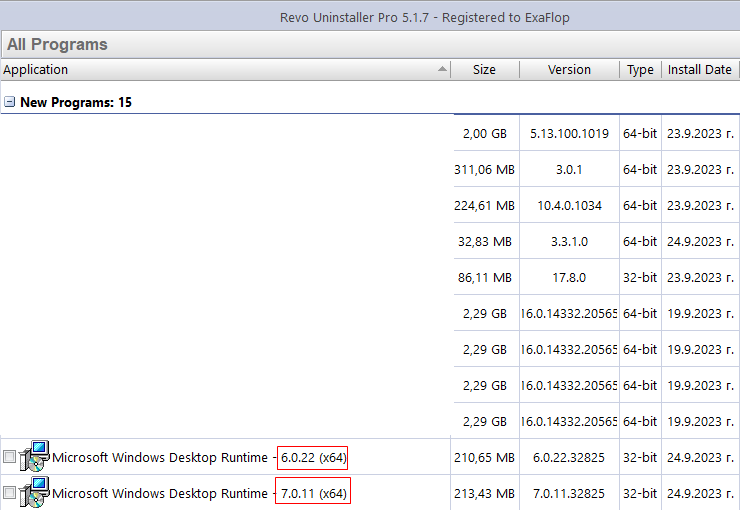Click version cell 3.0.1
This screenshot has width=740, height=510.
coord(569,169)
